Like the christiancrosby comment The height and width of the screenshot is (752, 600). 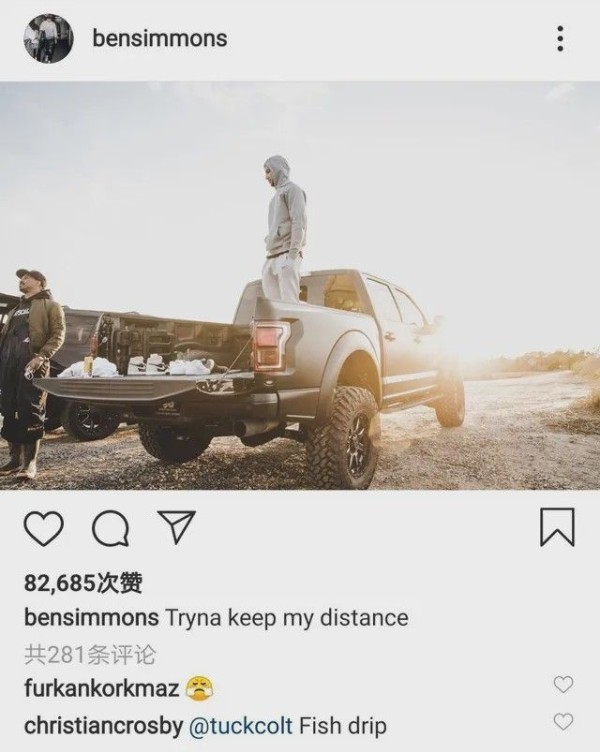tap(563, 721)
